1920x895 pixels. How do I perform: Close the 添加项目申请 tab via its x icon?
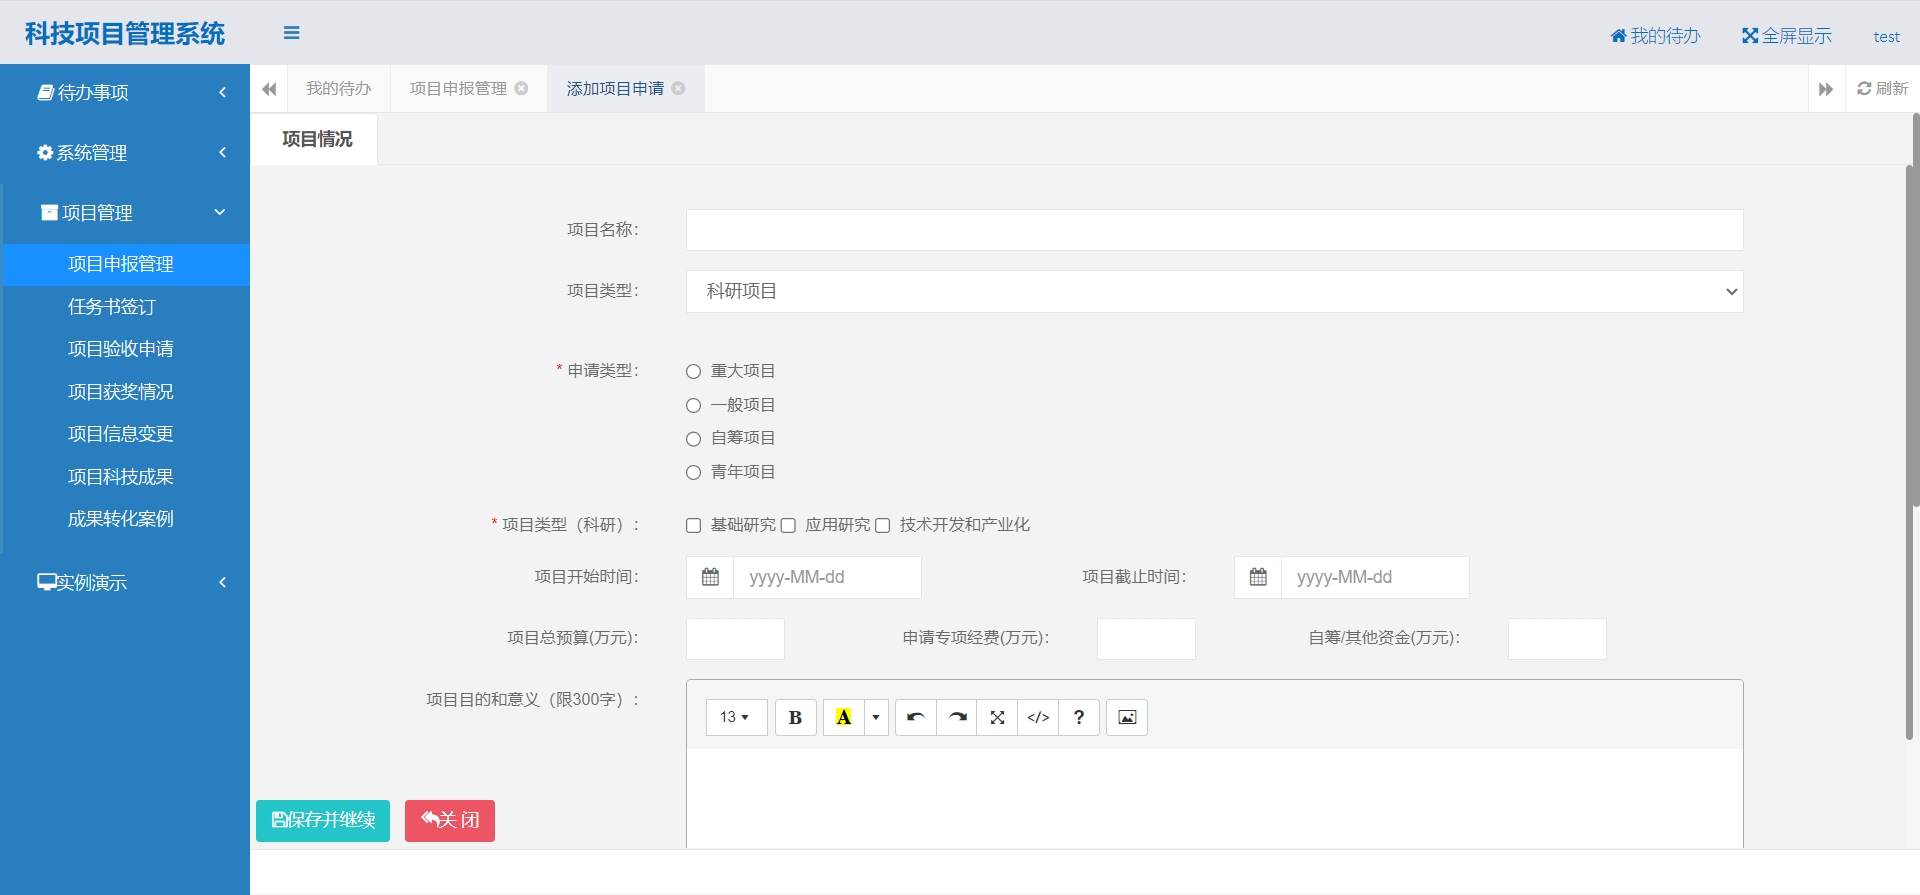coord(678,88)
